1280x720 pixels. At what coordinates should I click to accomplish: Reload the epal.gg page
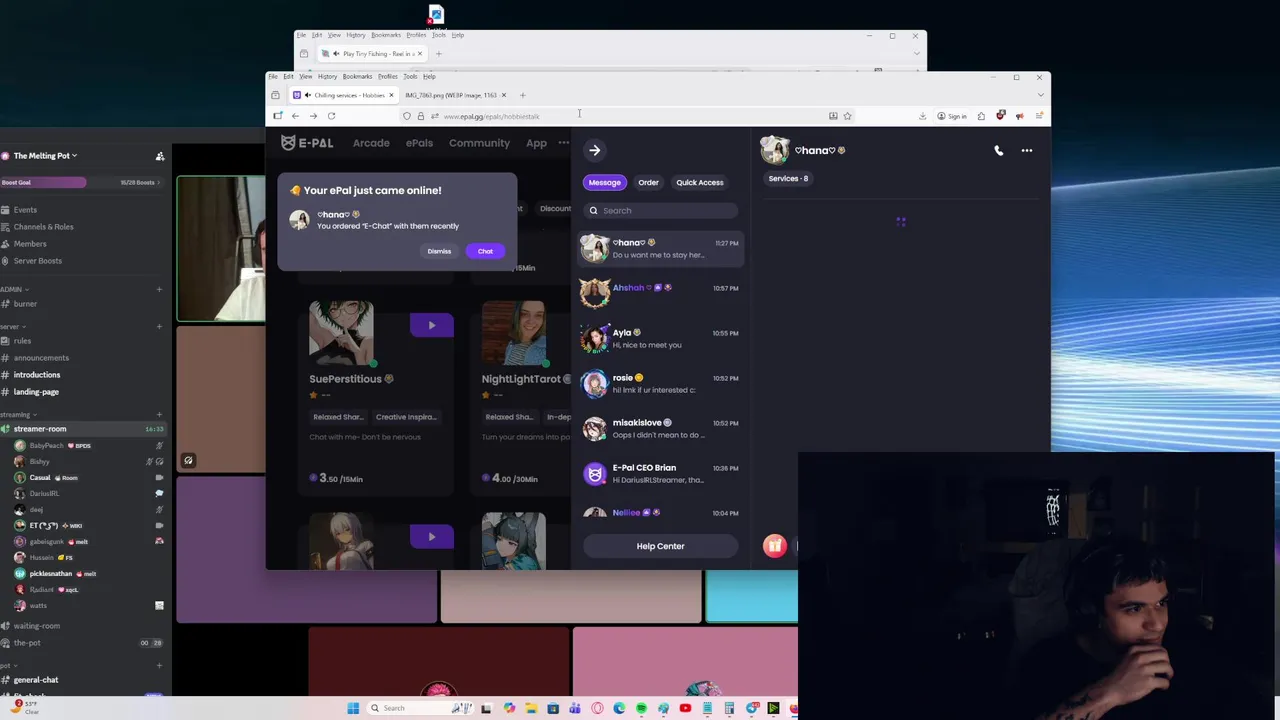click(331, 116)
